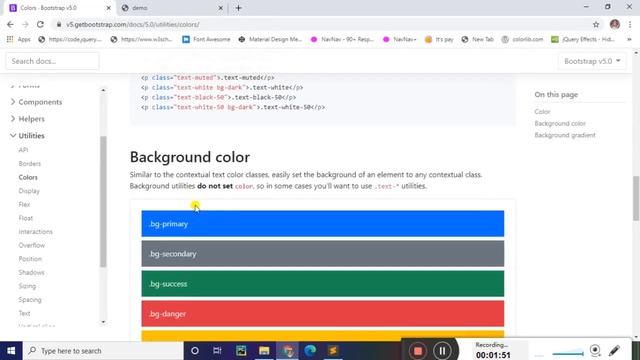Open the Borders utilities page

(x=30, y=164)
